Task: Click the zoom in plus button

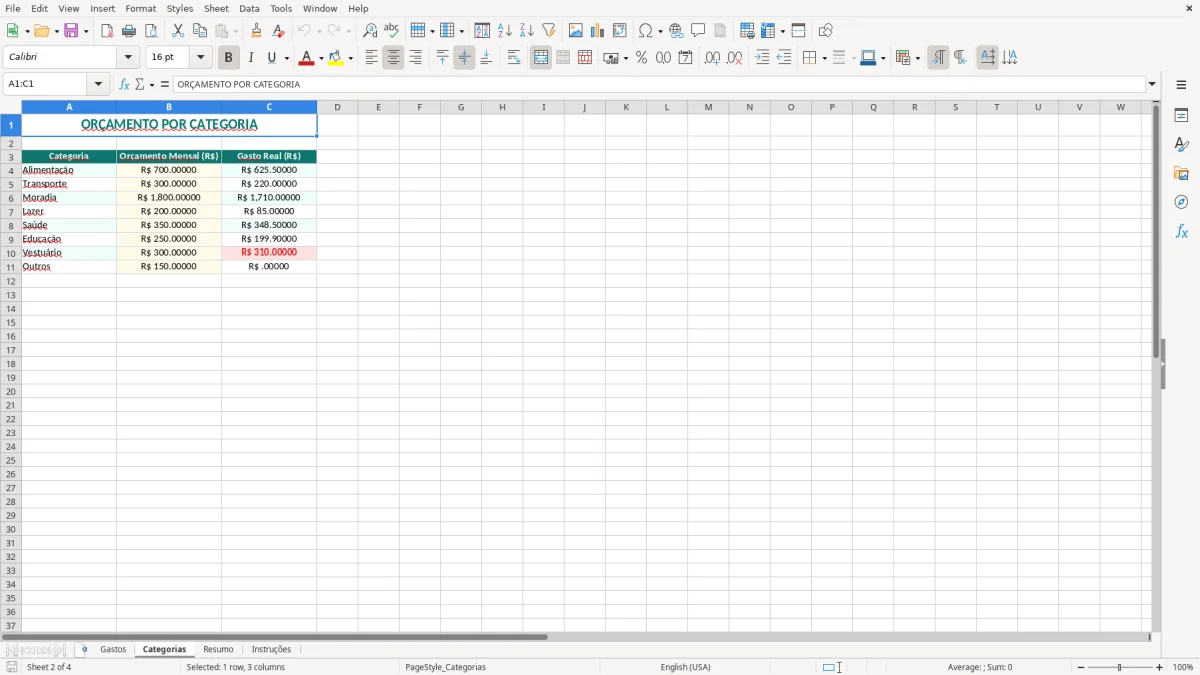Action: coord(1160,667)
